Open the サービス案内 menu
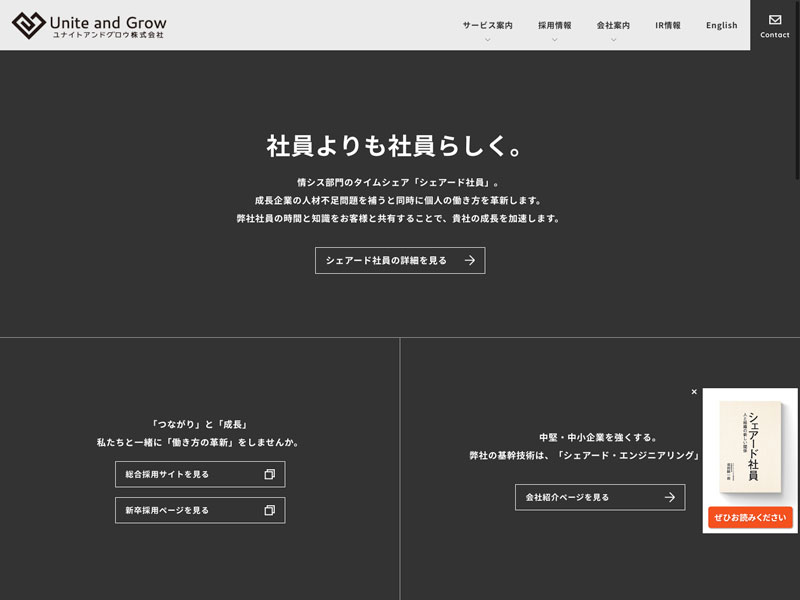The image size is (800, 600). pyautogui.click(x=487, y=25)
